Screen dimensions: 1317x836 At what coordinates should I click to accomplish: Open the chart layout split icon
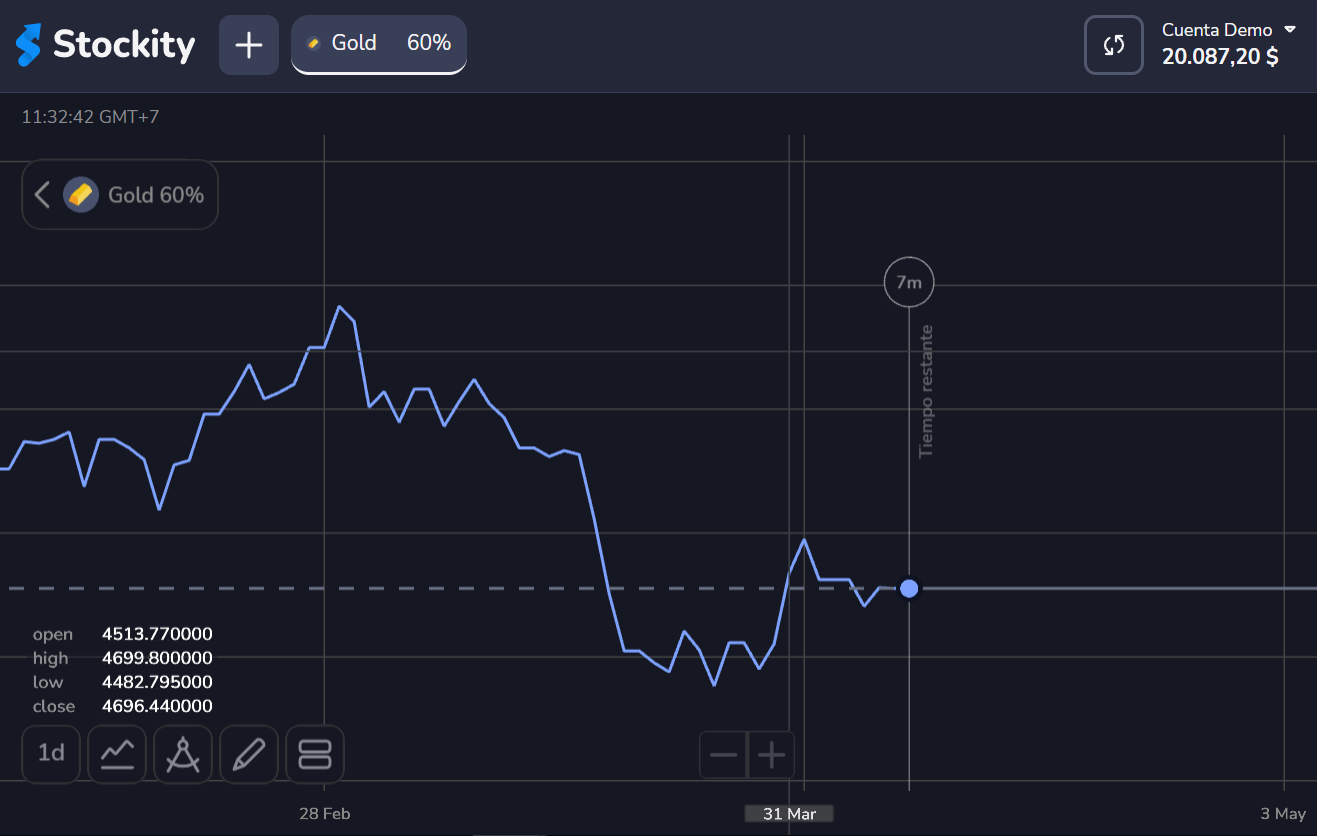point(315,754)
